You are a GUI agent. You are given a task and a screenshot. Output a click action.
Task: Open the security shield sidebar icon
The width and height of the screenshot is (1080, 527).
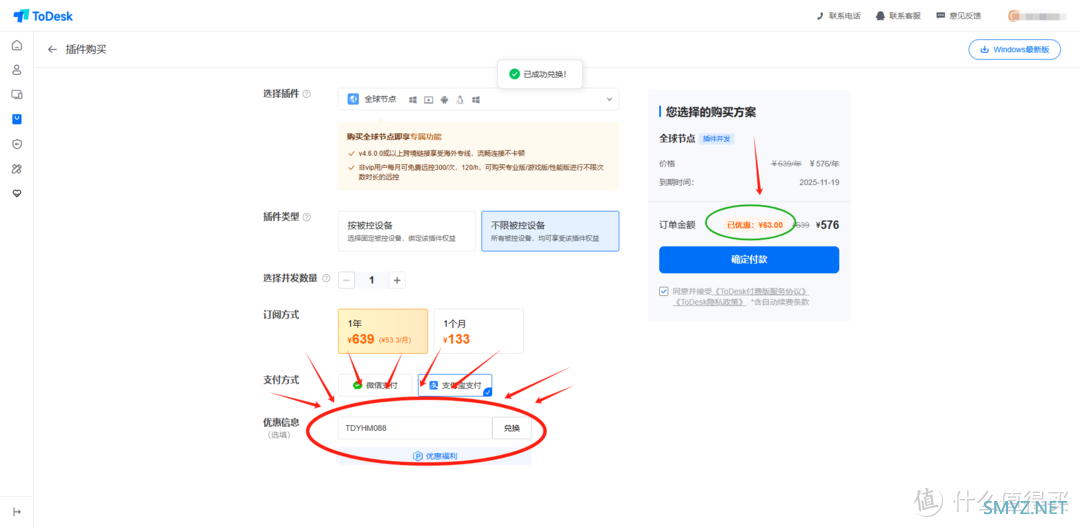[17, 144]
